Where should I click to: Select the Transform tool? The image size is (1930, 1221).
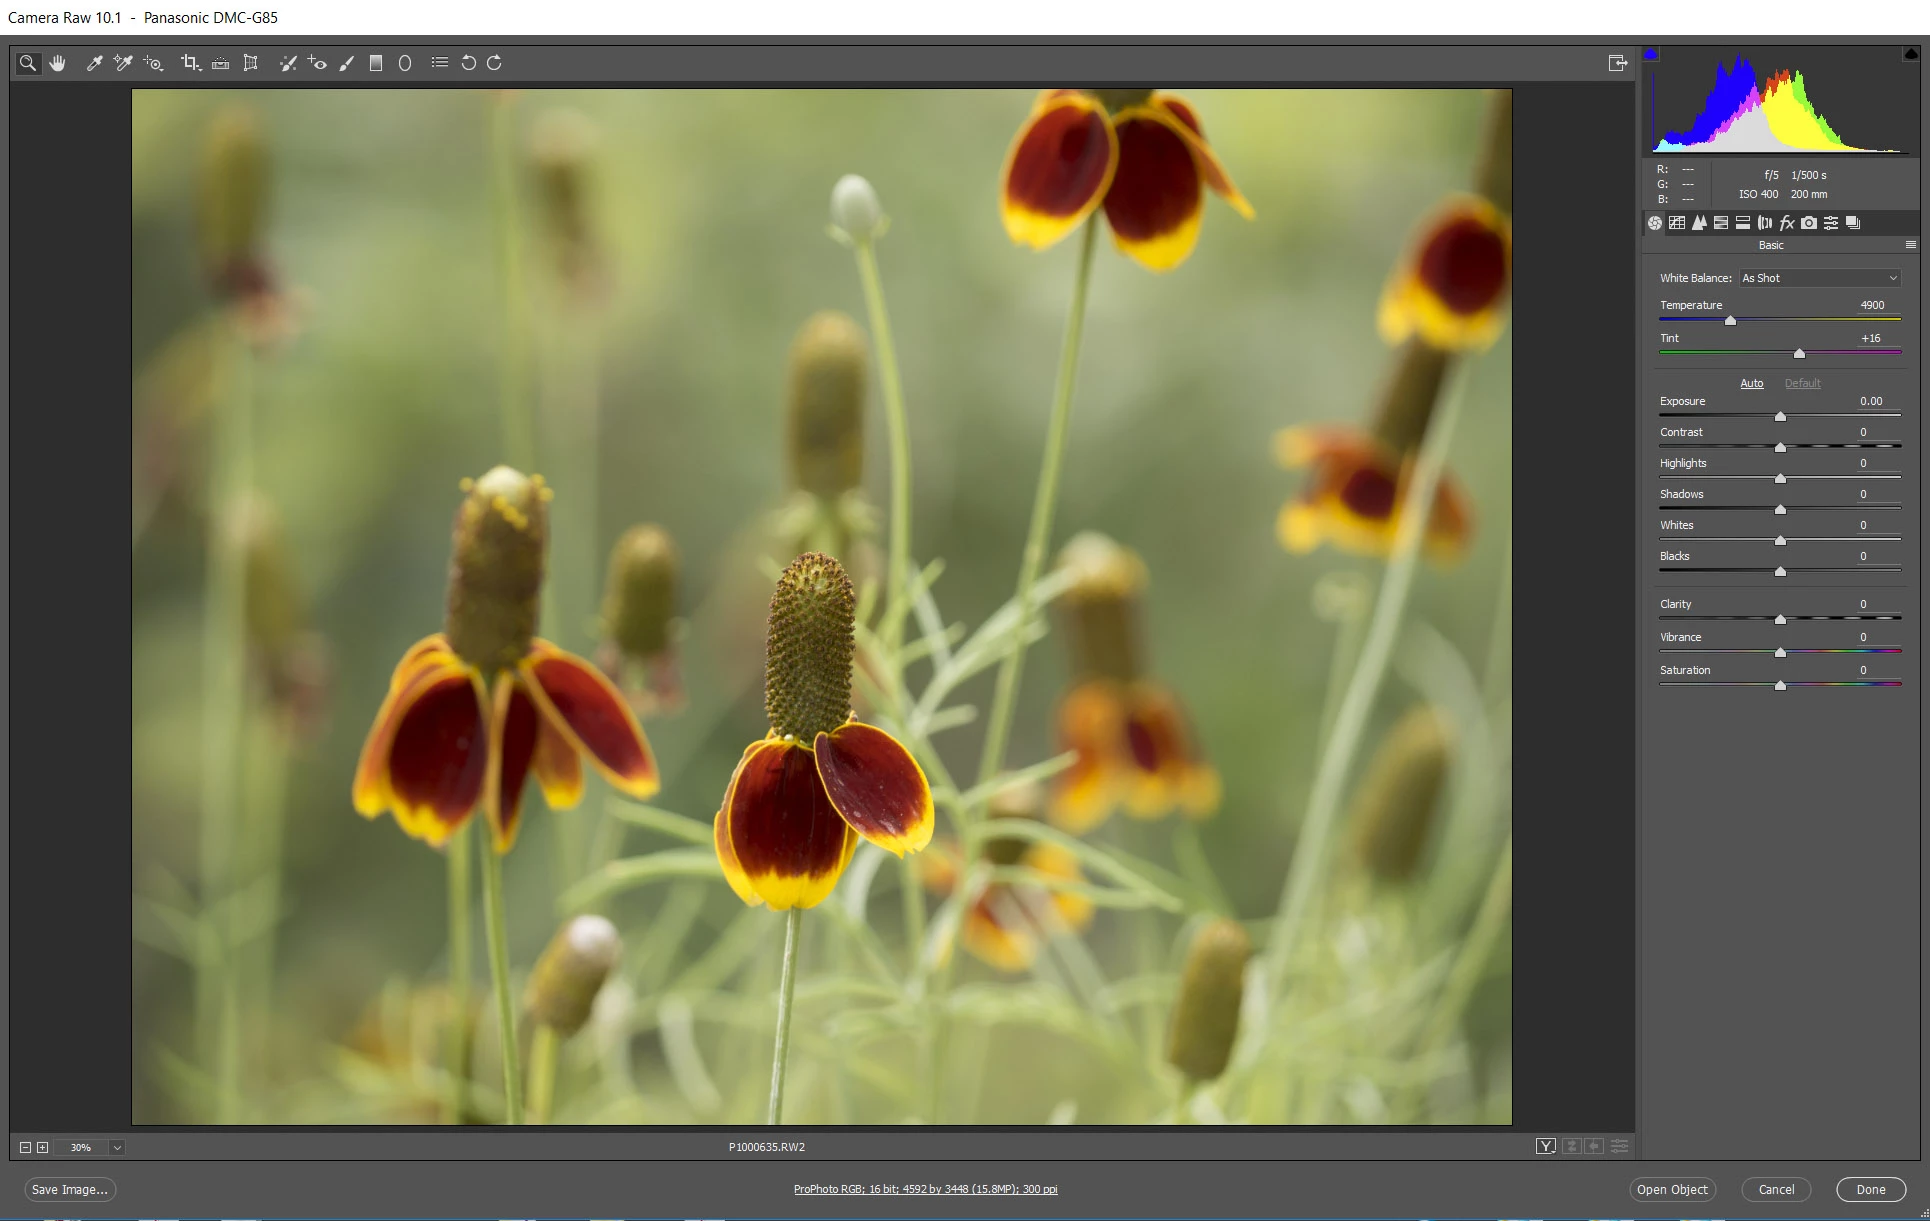tap(251, 63)
